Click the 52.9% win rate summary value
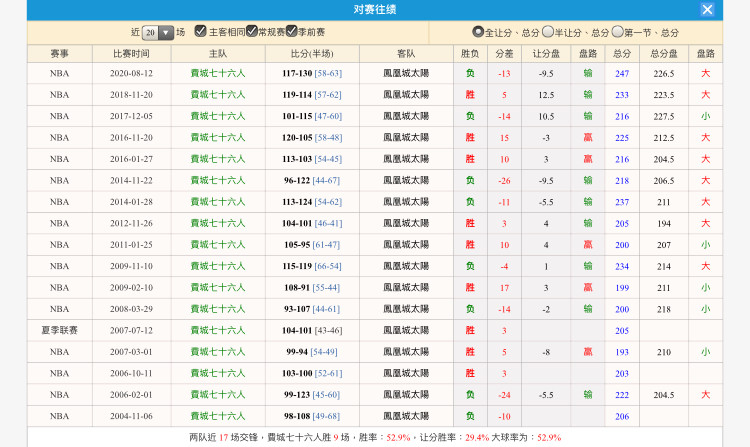This screenshot has width=750, height=447. tap(398, 437)
